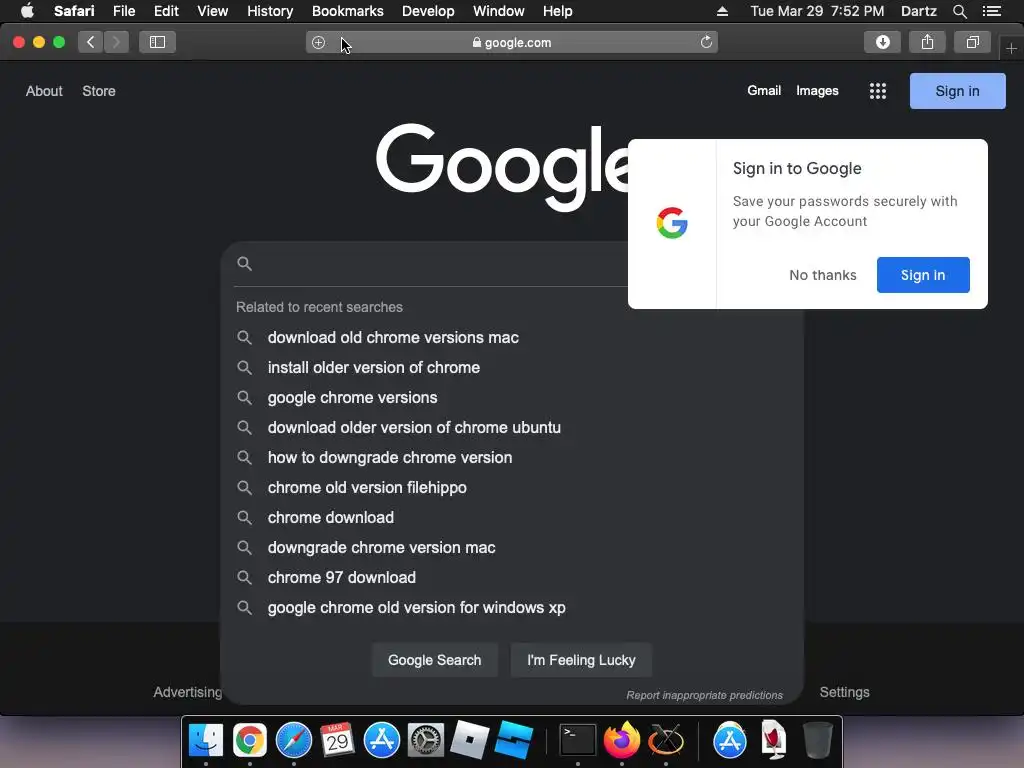The height and width of the screenshot is (768, 1024).
Task: Click the top-right Sign in button
Action: point(957,91)
